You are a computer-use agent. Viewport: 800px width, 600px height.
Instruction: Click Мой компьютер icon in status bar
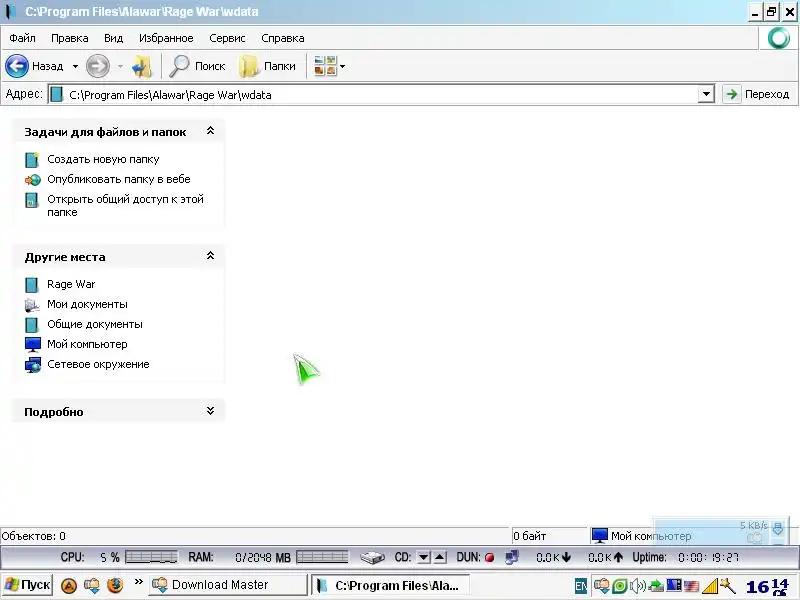pyautogui.click(x=599, y=536)
